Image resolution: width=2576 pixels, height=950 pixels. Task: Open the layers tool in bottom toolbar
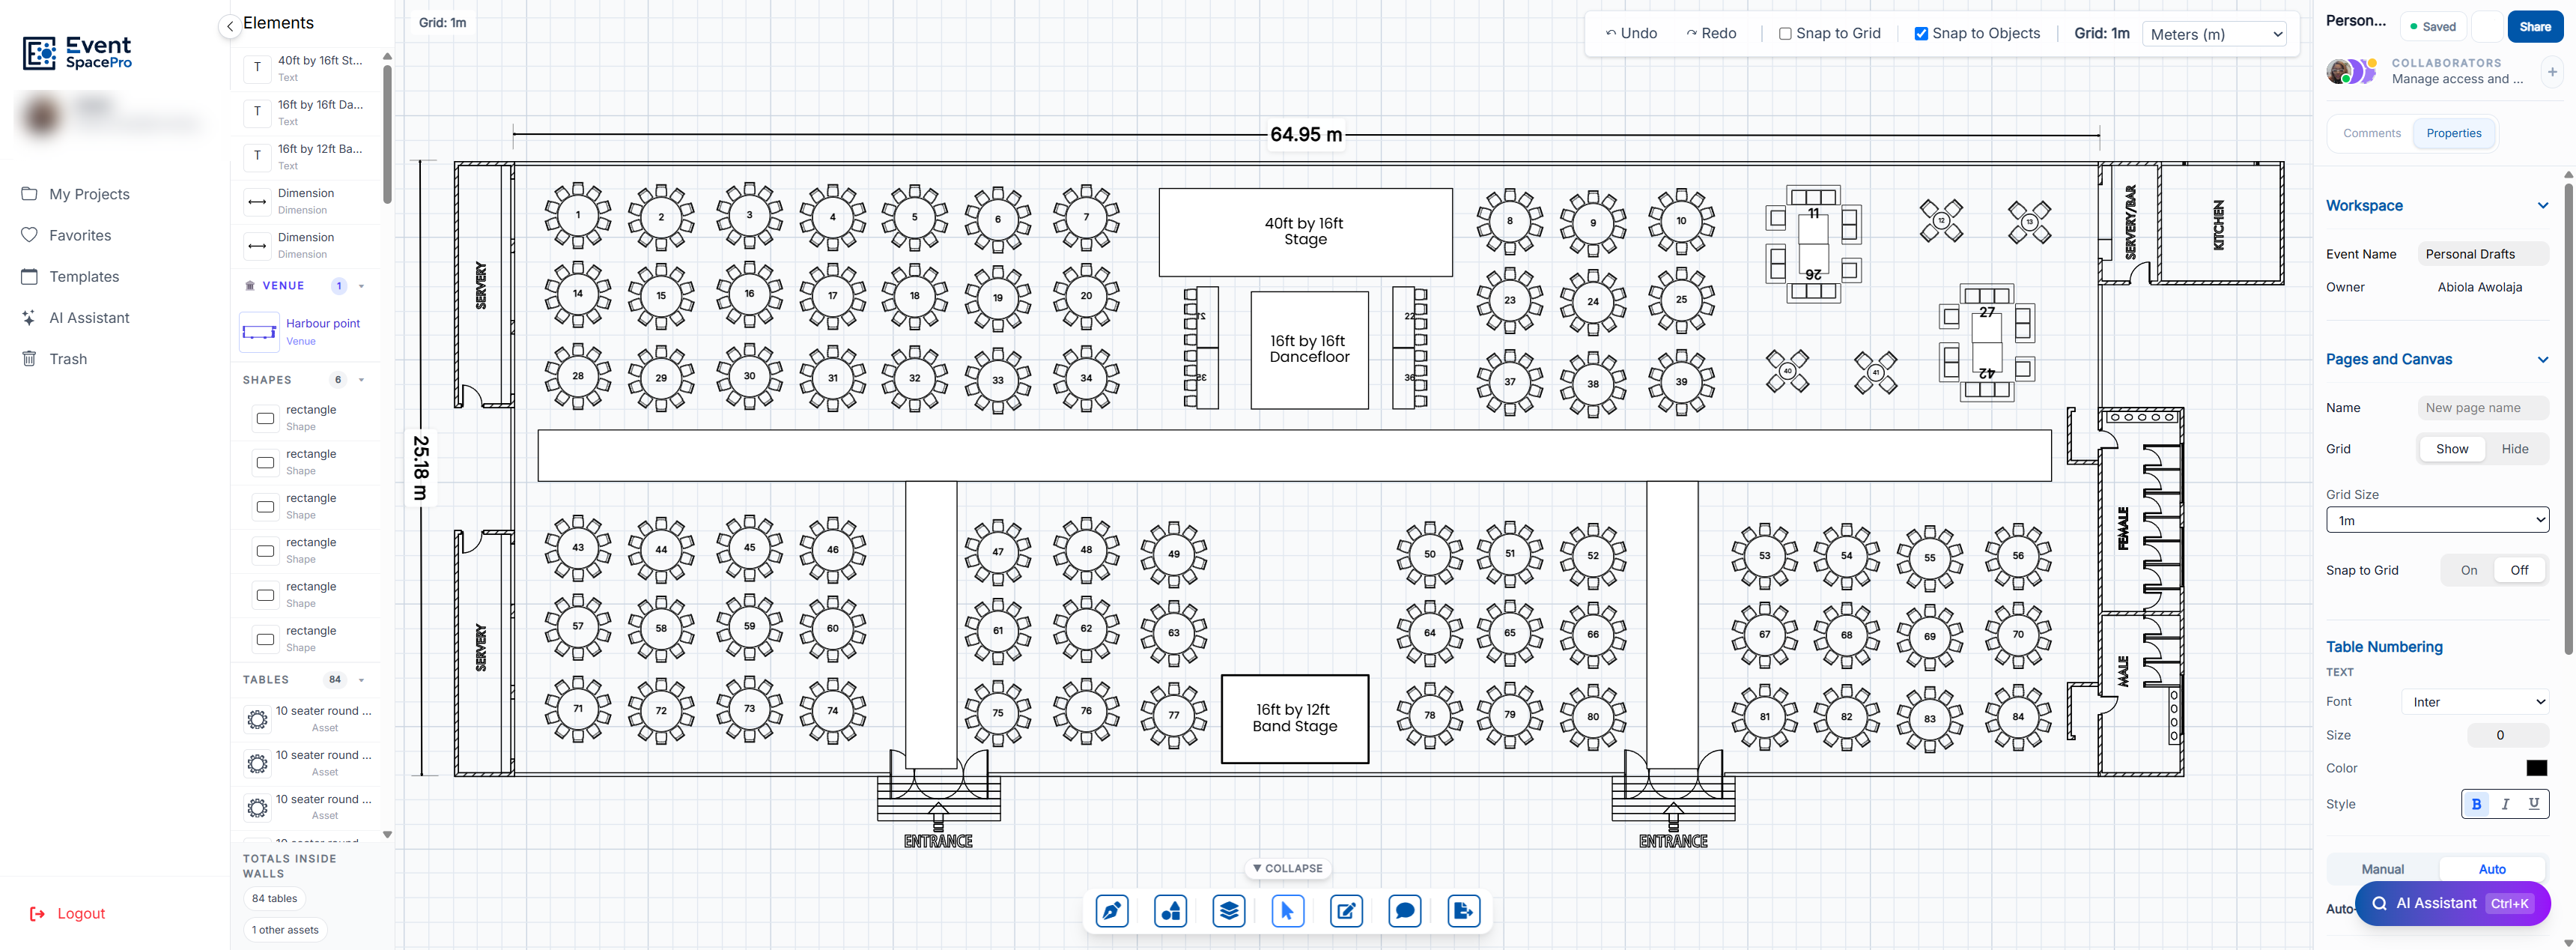1229,911
